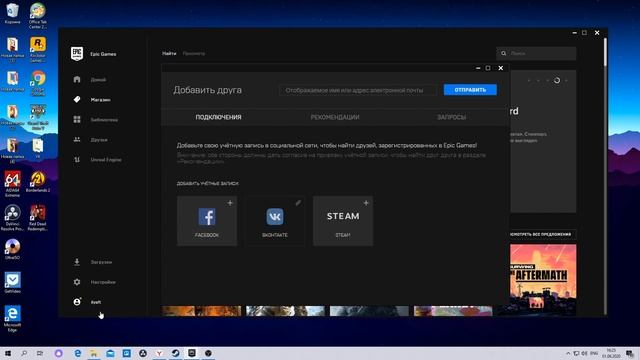The width and height of the screenshot is (640, 360).
Task: Open the Microsoft Edge desktop shortcut
Action: pos(13,319)
